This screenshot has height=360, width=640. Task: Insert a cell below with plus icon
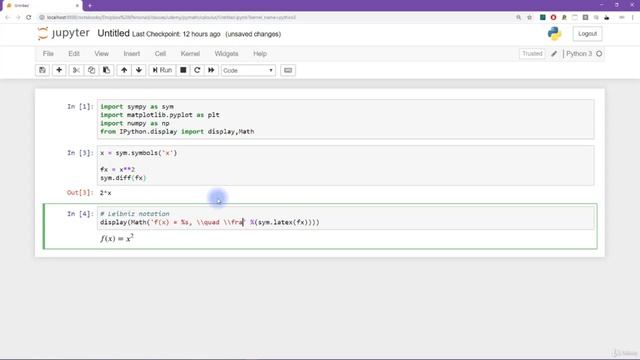point(59,70)
